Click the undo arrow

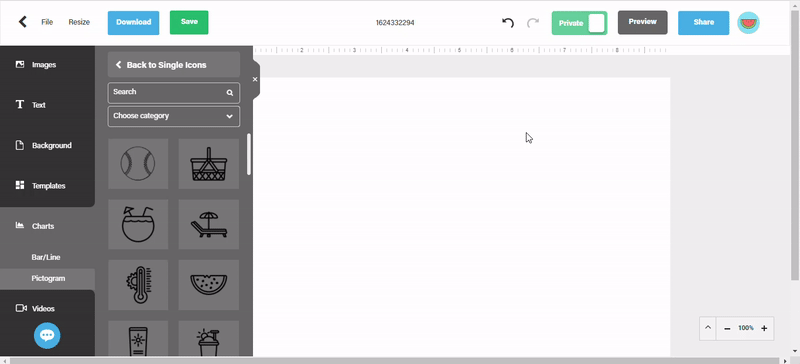(508, 22)
